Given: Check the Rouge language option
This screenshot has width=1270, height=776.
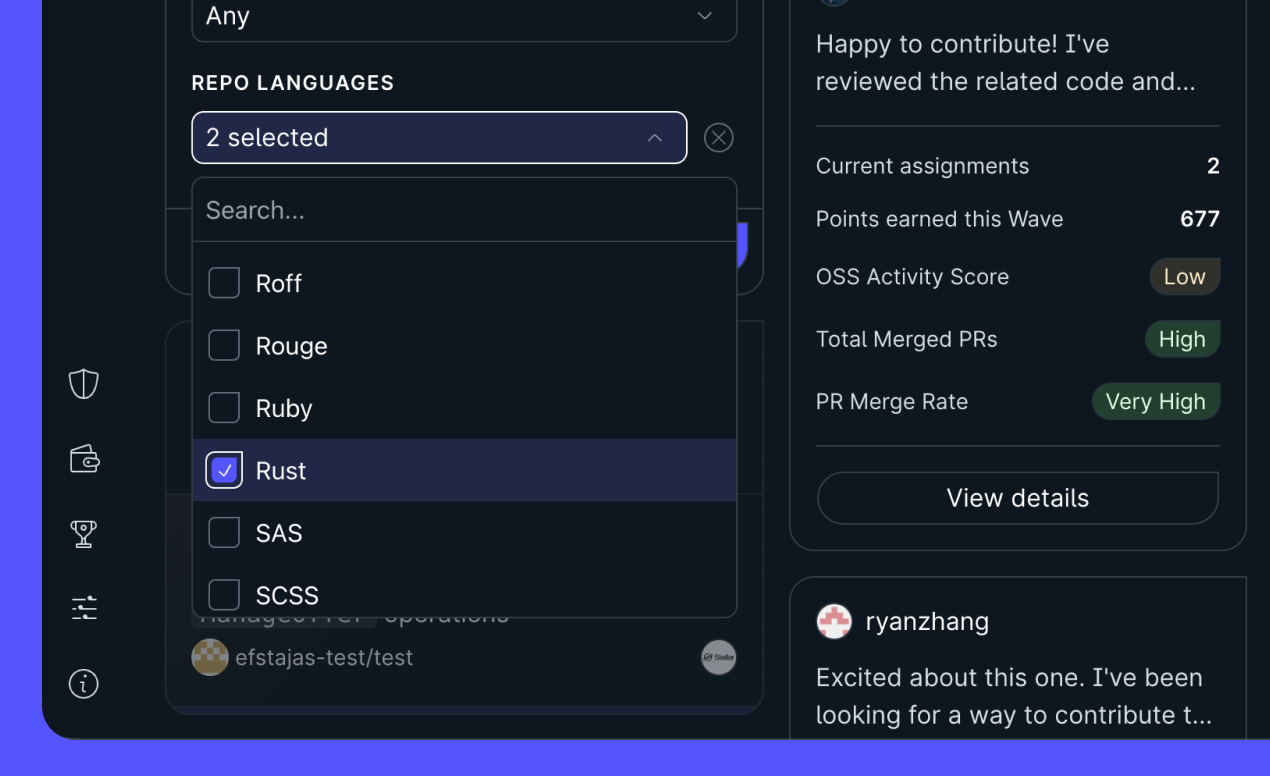Looking at the screenshot, I should tap(224, 345).
